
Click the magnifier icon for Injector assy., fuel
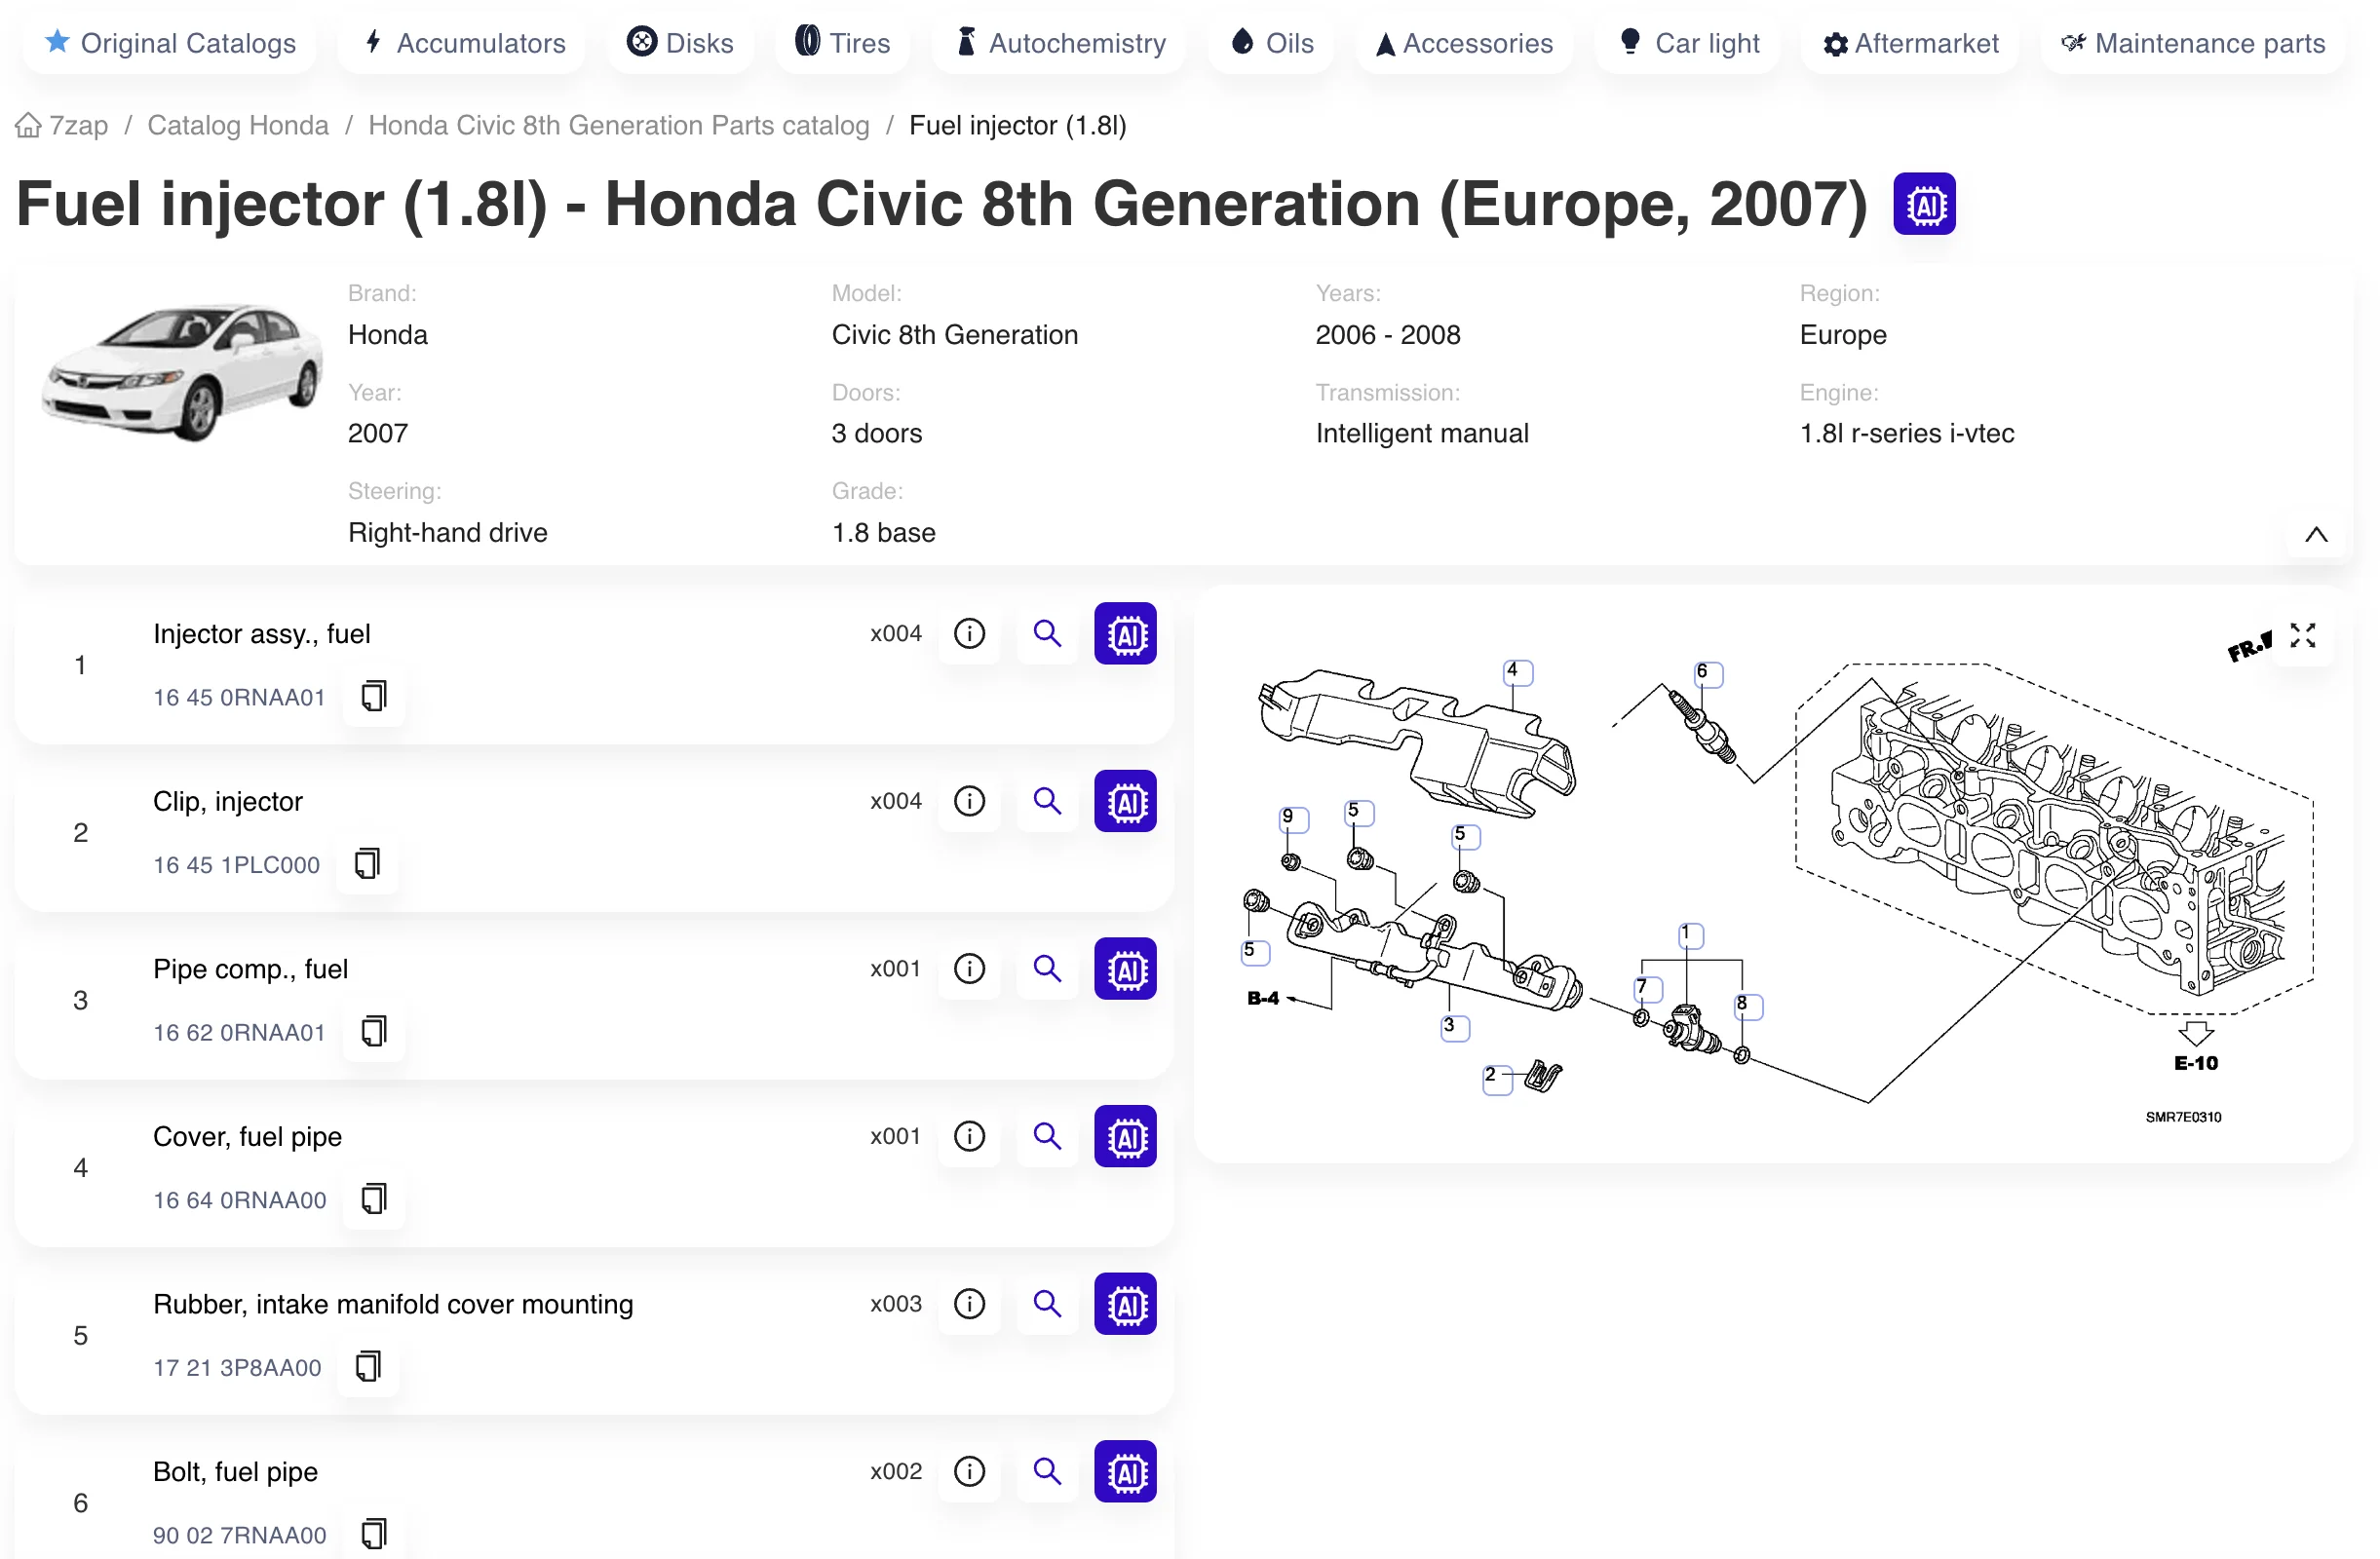coord(1047,633)
